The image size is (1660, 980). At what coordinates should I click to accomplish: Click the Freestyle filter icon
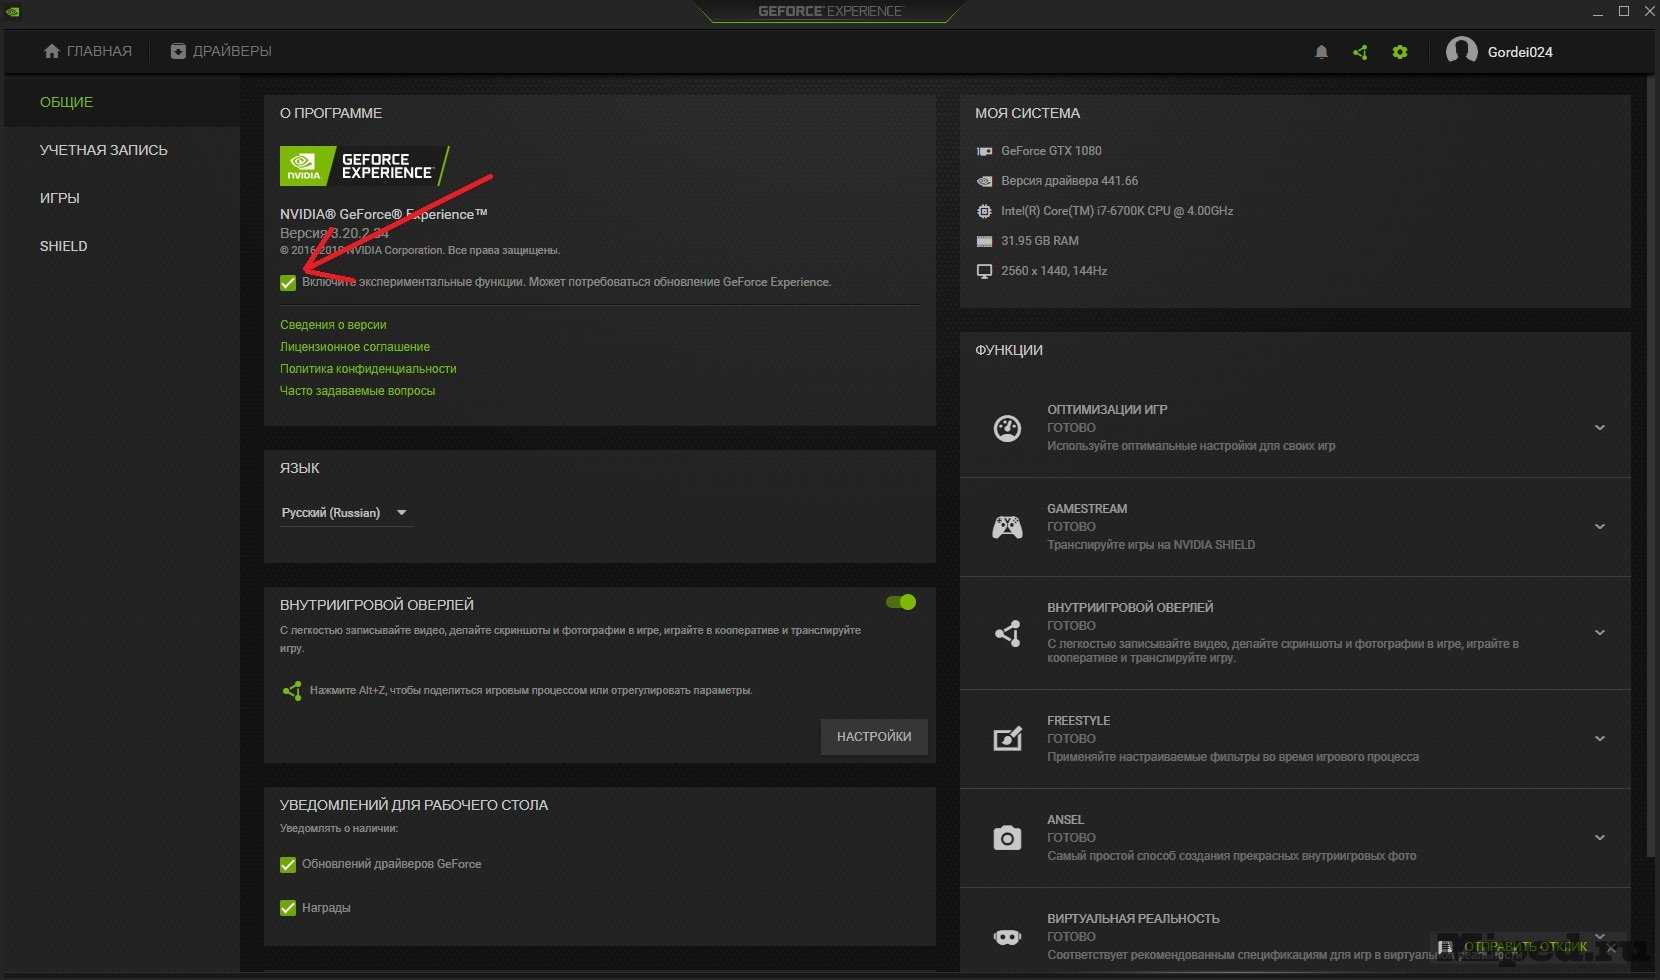[1007, 739]
